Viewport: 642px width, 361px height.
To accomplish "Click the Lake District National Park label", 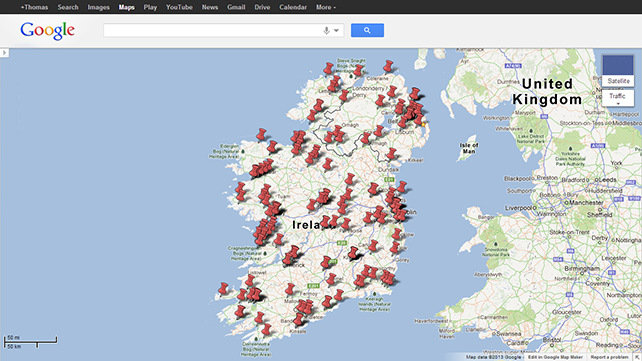I will click(x=531, y=138).
